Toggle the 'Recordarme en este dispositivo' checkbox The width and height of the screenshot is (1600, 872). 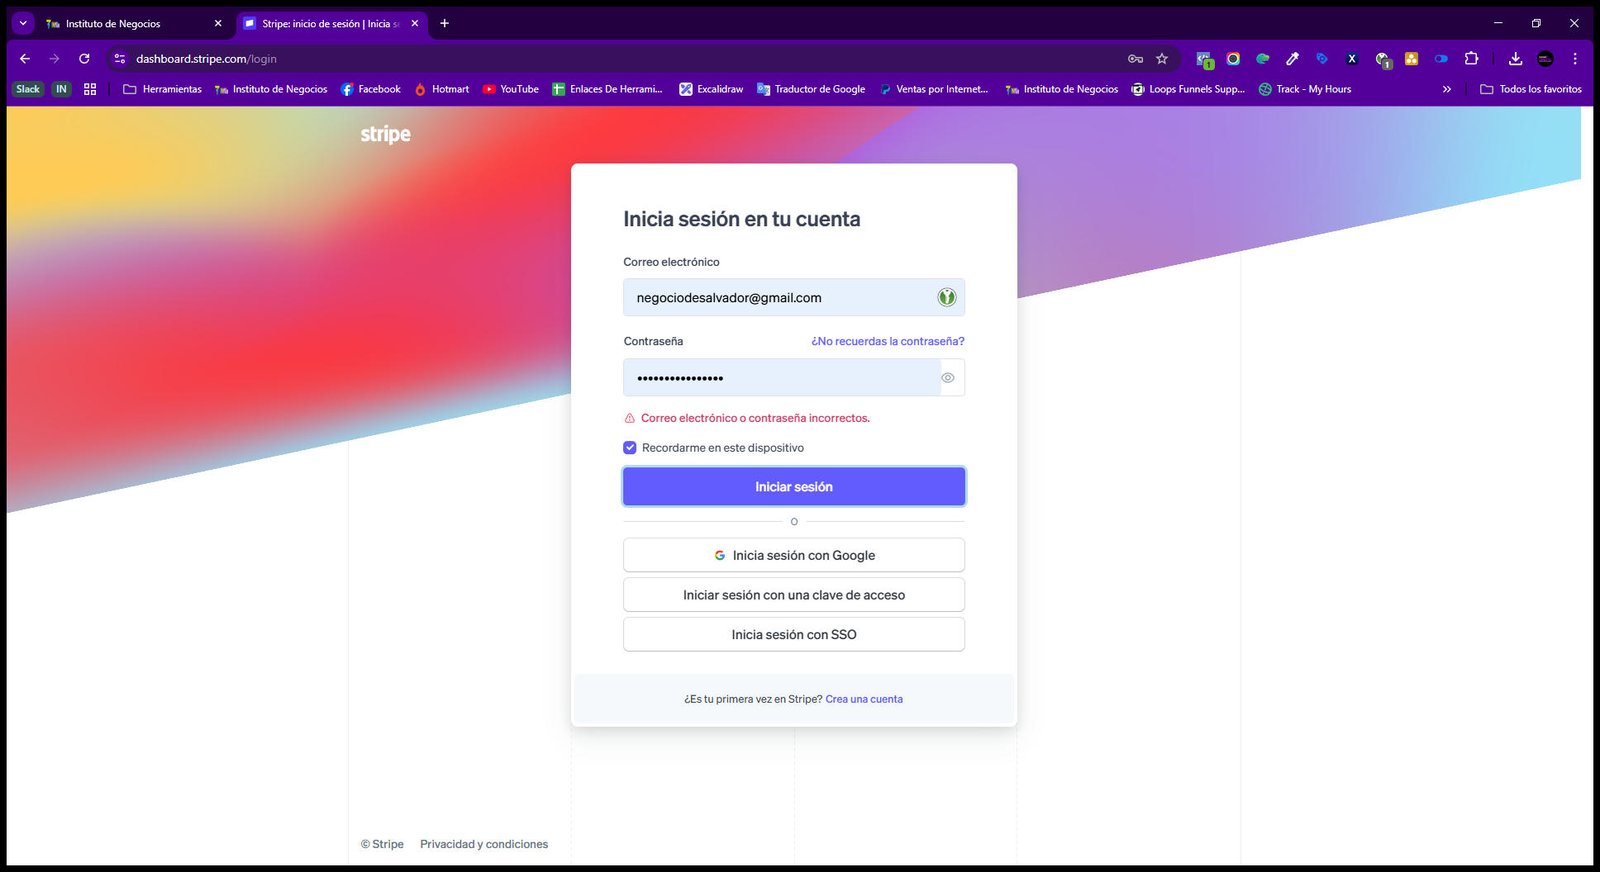tap(630, 448)
